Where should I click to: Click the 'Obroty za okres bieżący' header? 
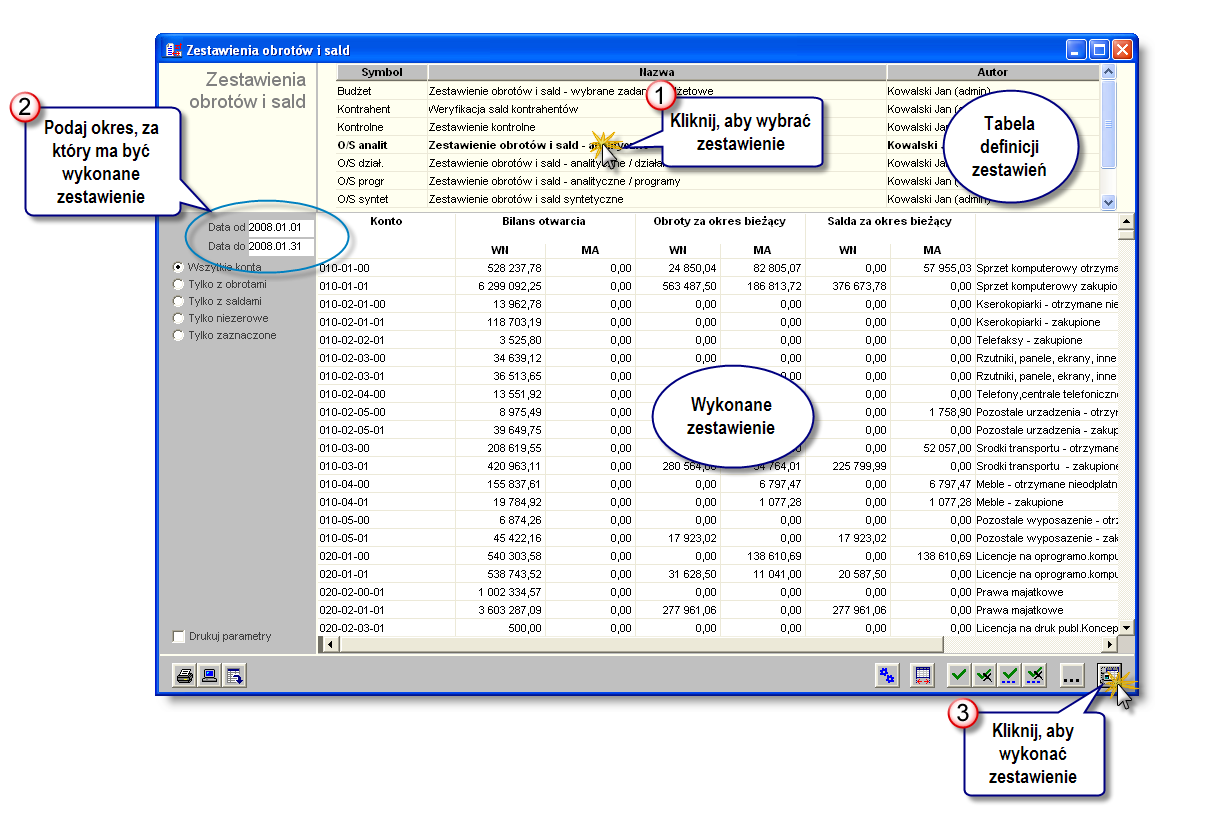[x=721, y=221]
